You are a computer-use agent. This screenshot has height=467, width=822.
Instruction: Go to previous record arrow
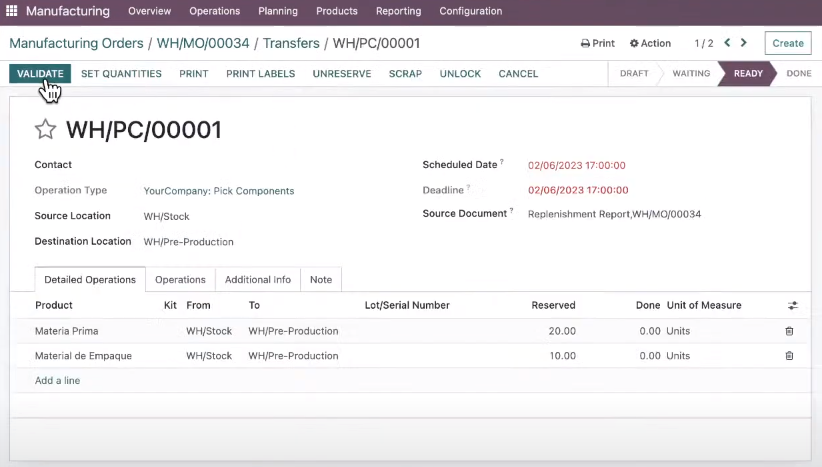point(727,43)
